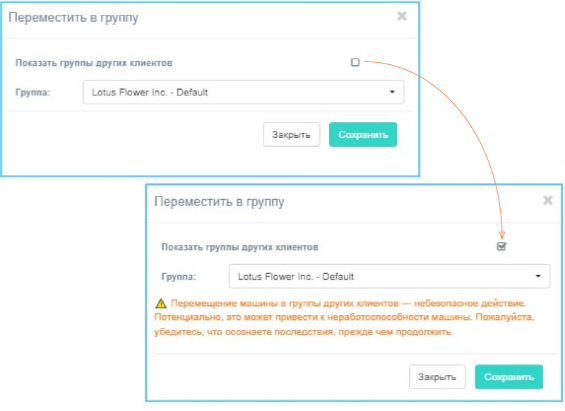The width and height of the screenshot is (565, 411).
Task: Click dropdown arrow of upper Lotus Flower selector
Action: pos(392,92)
